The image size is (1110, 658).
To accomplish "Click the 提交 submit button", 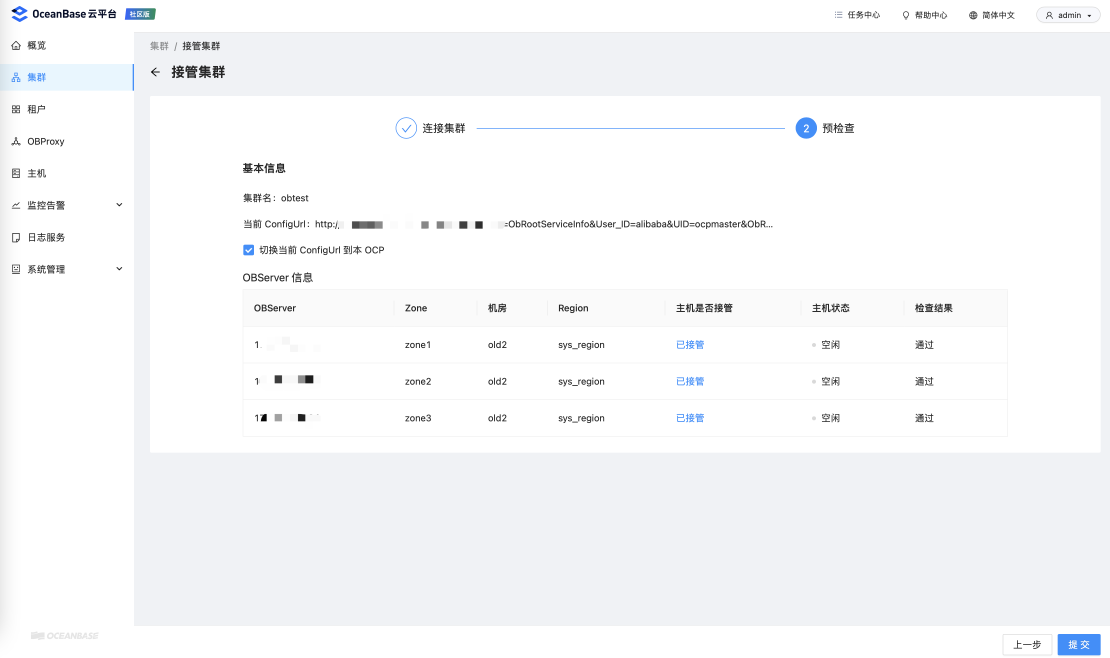I will 1079,645.
